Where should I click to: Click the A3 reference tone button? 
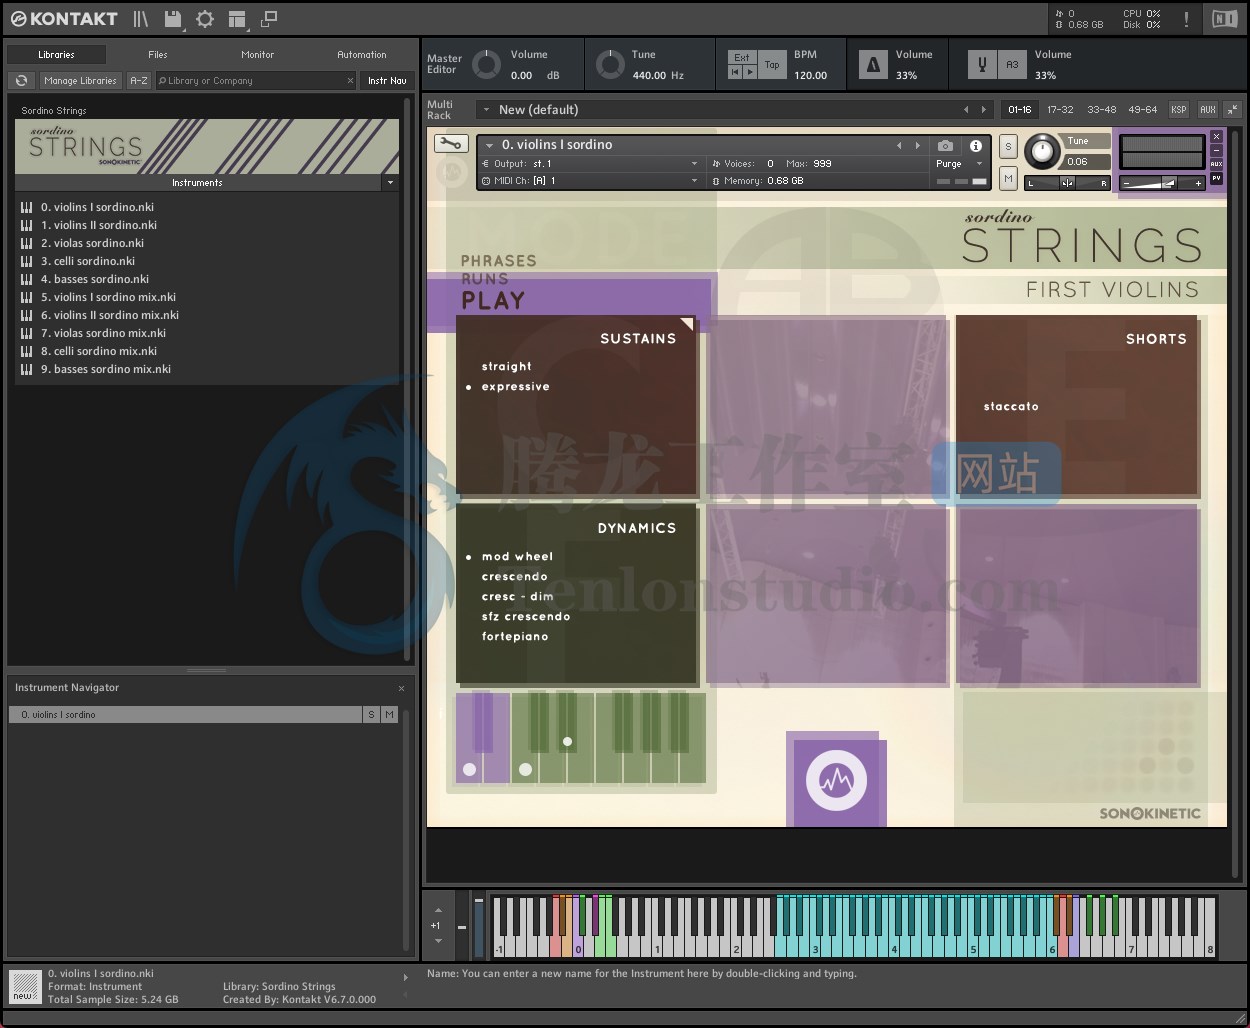click(x=1012, y=65)
